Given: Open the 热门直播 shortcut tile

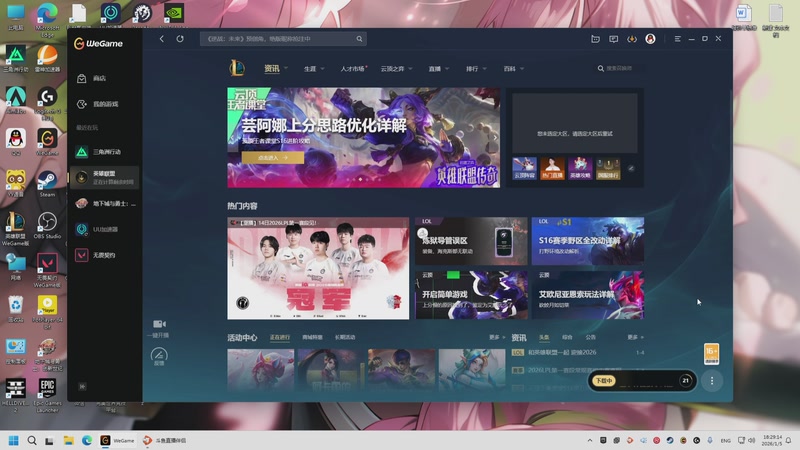Looking at the screenshot, I should [552, 168].
